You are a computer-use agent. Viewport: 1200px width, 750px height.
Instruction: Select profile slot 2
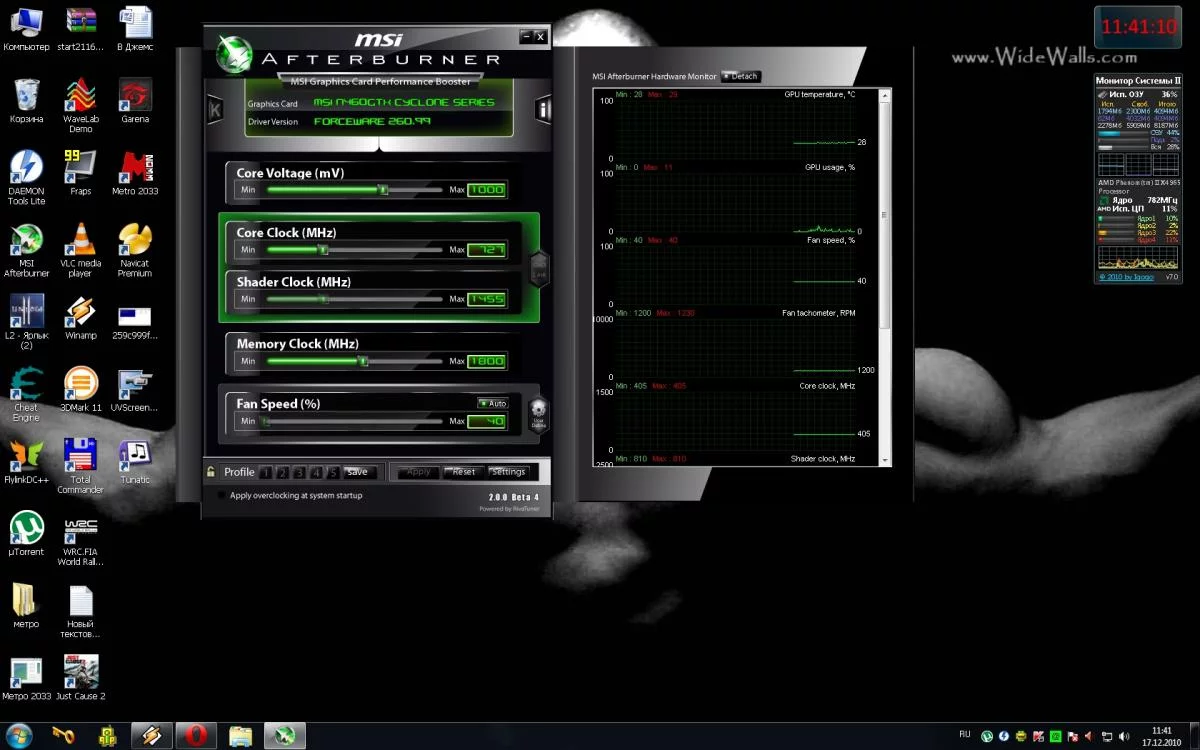click(283, 473)
